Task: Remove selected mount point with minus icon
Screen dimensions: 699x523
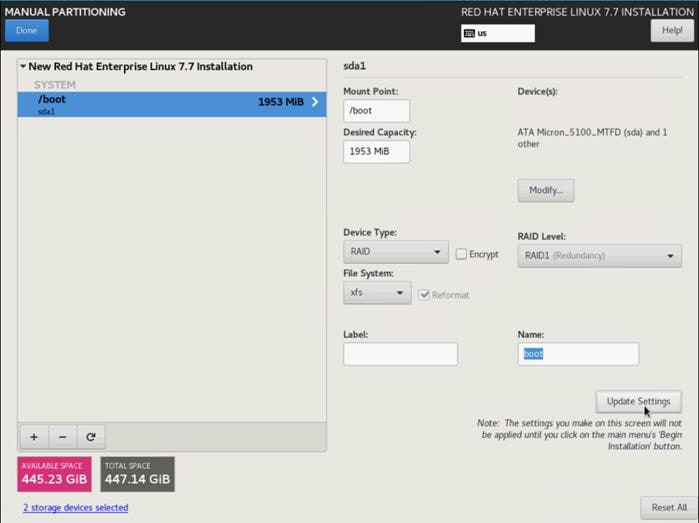Action: coord(62,437)
